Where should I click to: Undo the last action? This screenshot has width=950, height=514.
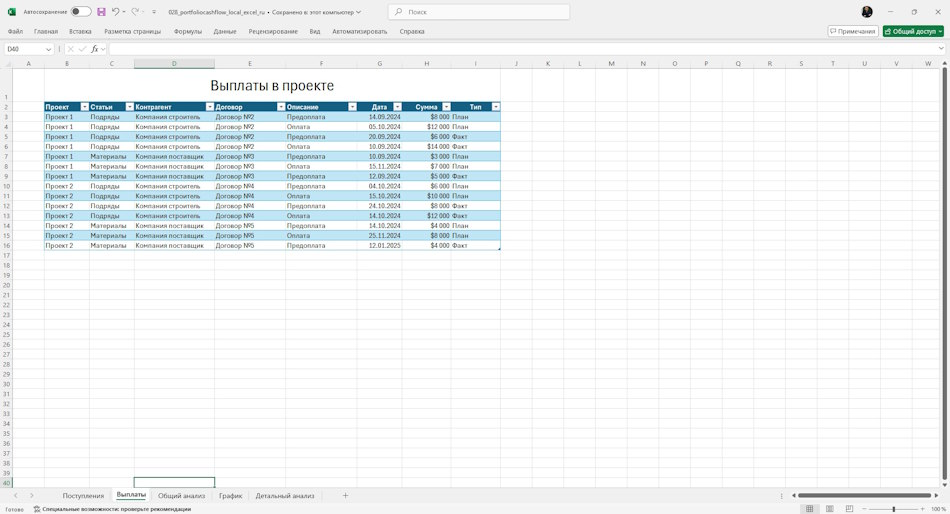(x=115, y=12)
